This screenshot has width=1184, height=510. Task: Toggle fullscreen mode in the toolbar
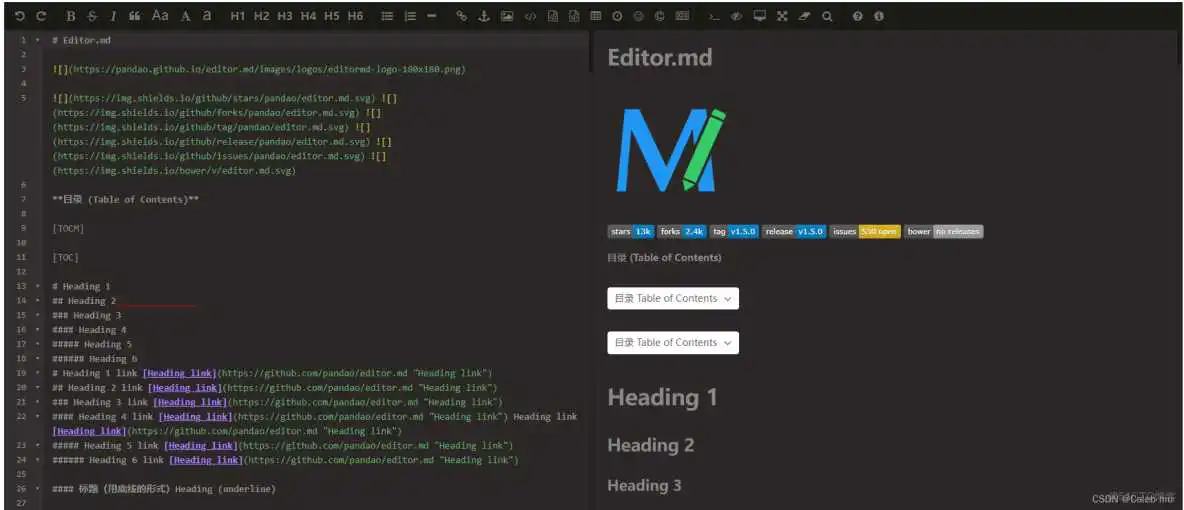(782, 16)
